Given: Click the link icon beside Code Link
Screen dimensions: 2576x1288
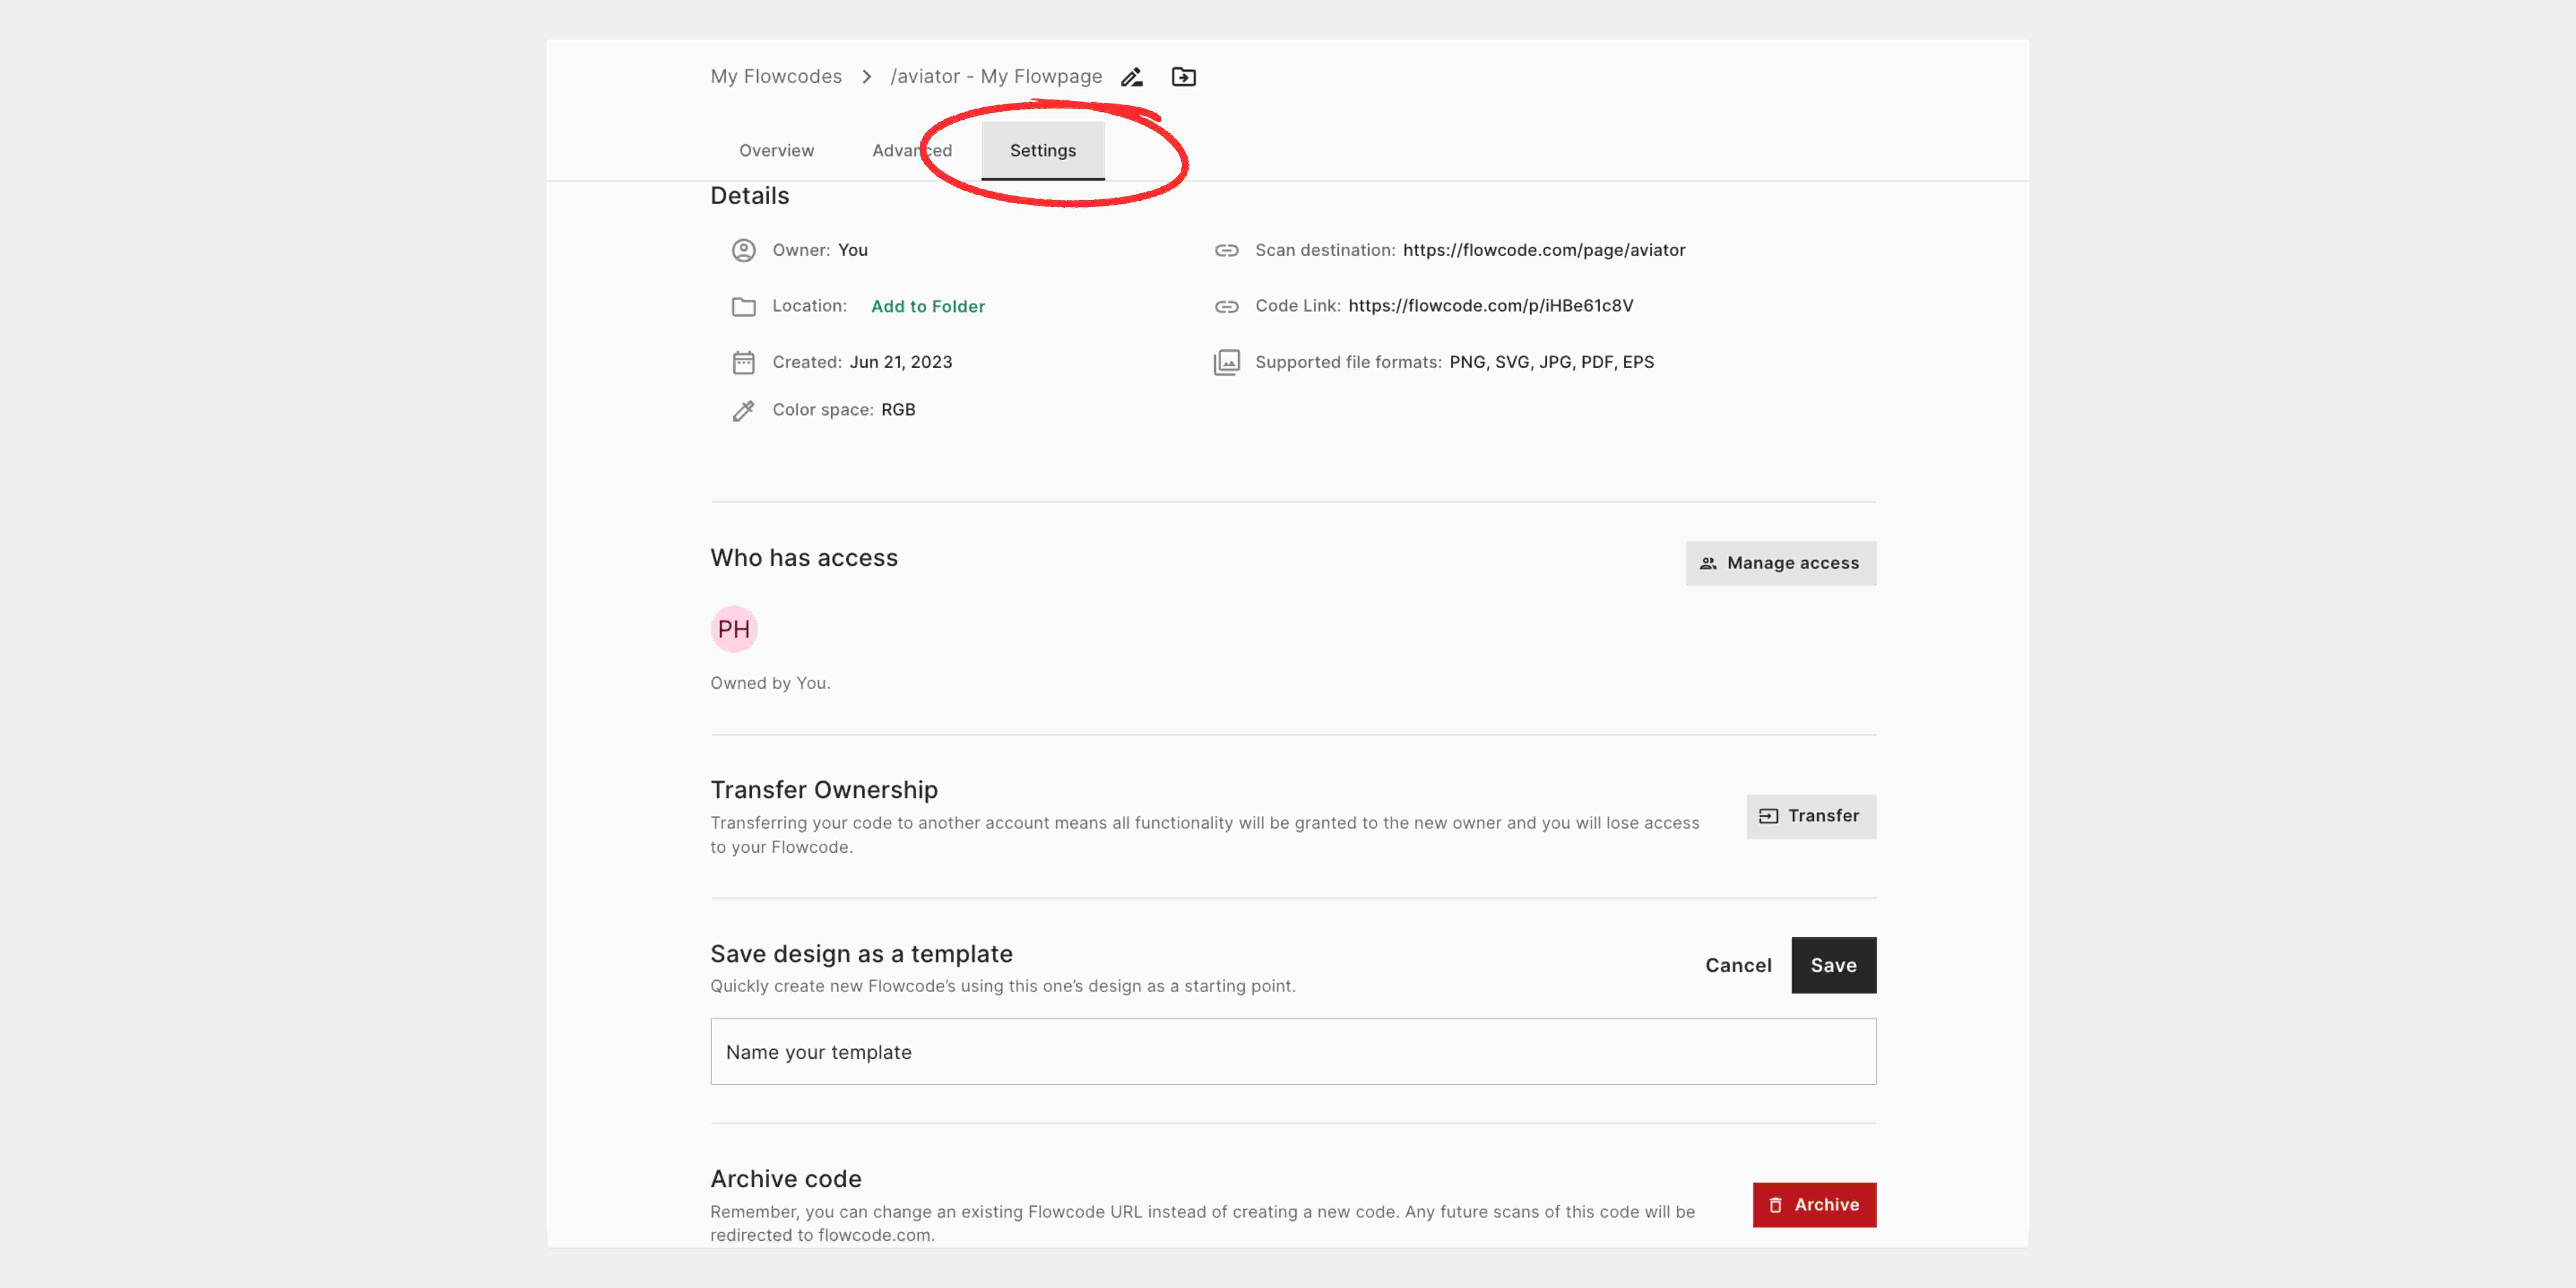Looking at the screenshot, I should [x=1226, y=306].
